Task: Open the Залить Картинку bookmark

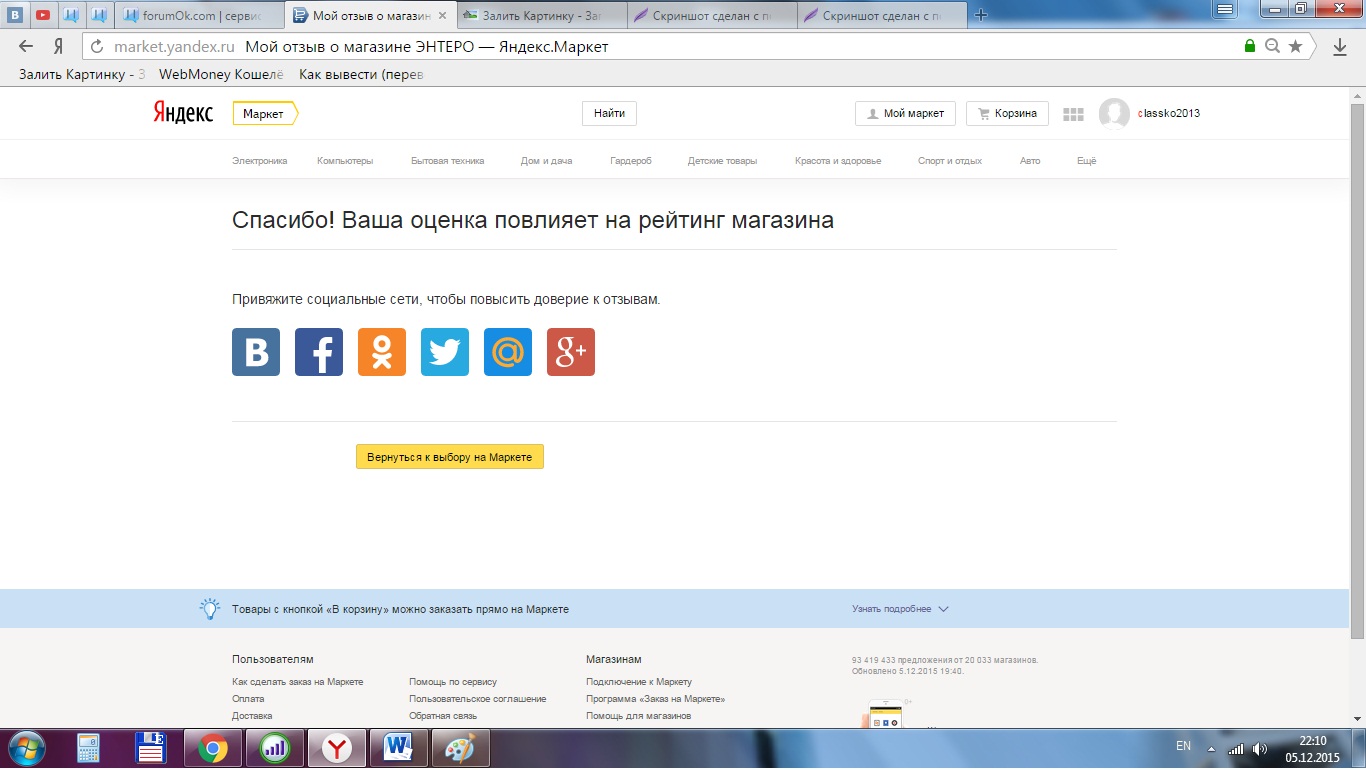Action: tap(82, 74)
